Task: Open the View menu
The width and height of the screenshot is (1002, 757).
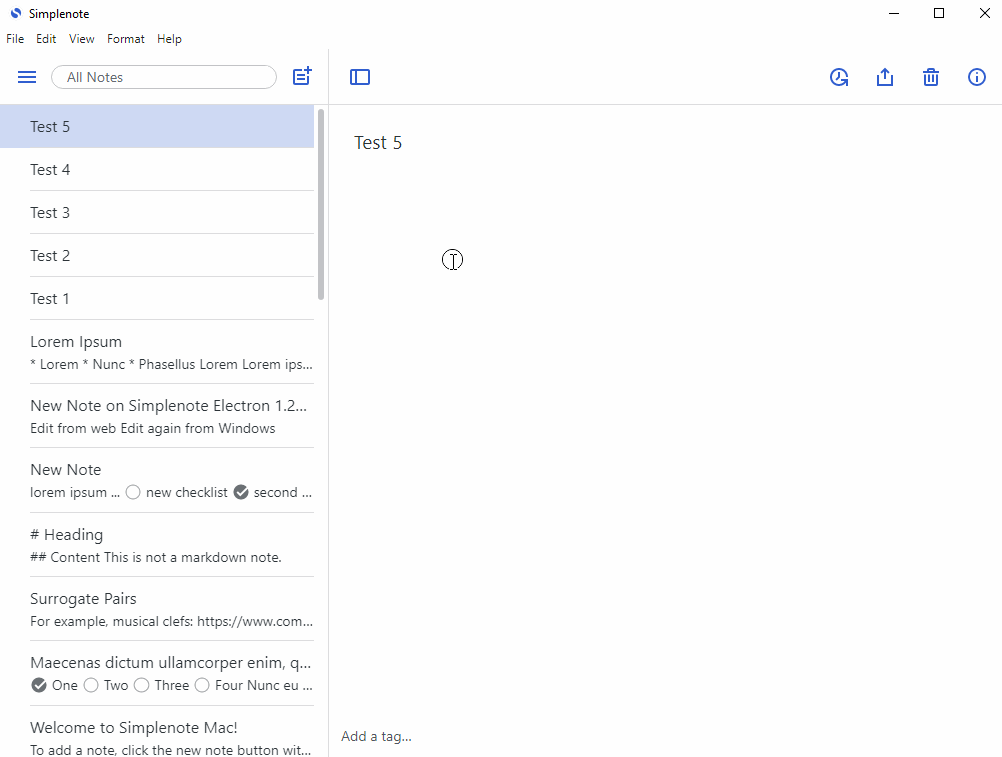Action: tap(81, 39)
